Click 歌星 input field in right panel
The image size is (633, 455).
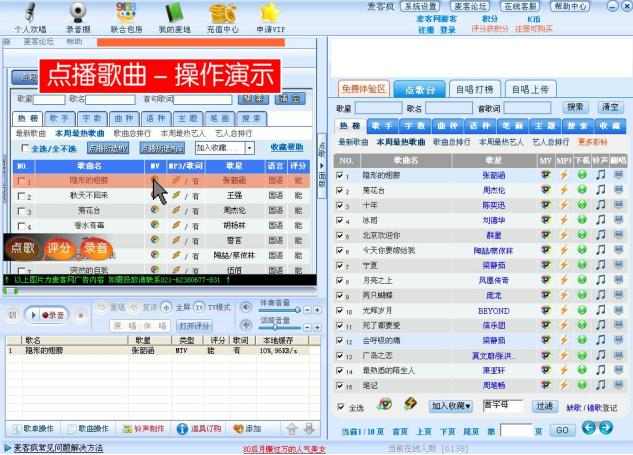(x=378, y=108)
